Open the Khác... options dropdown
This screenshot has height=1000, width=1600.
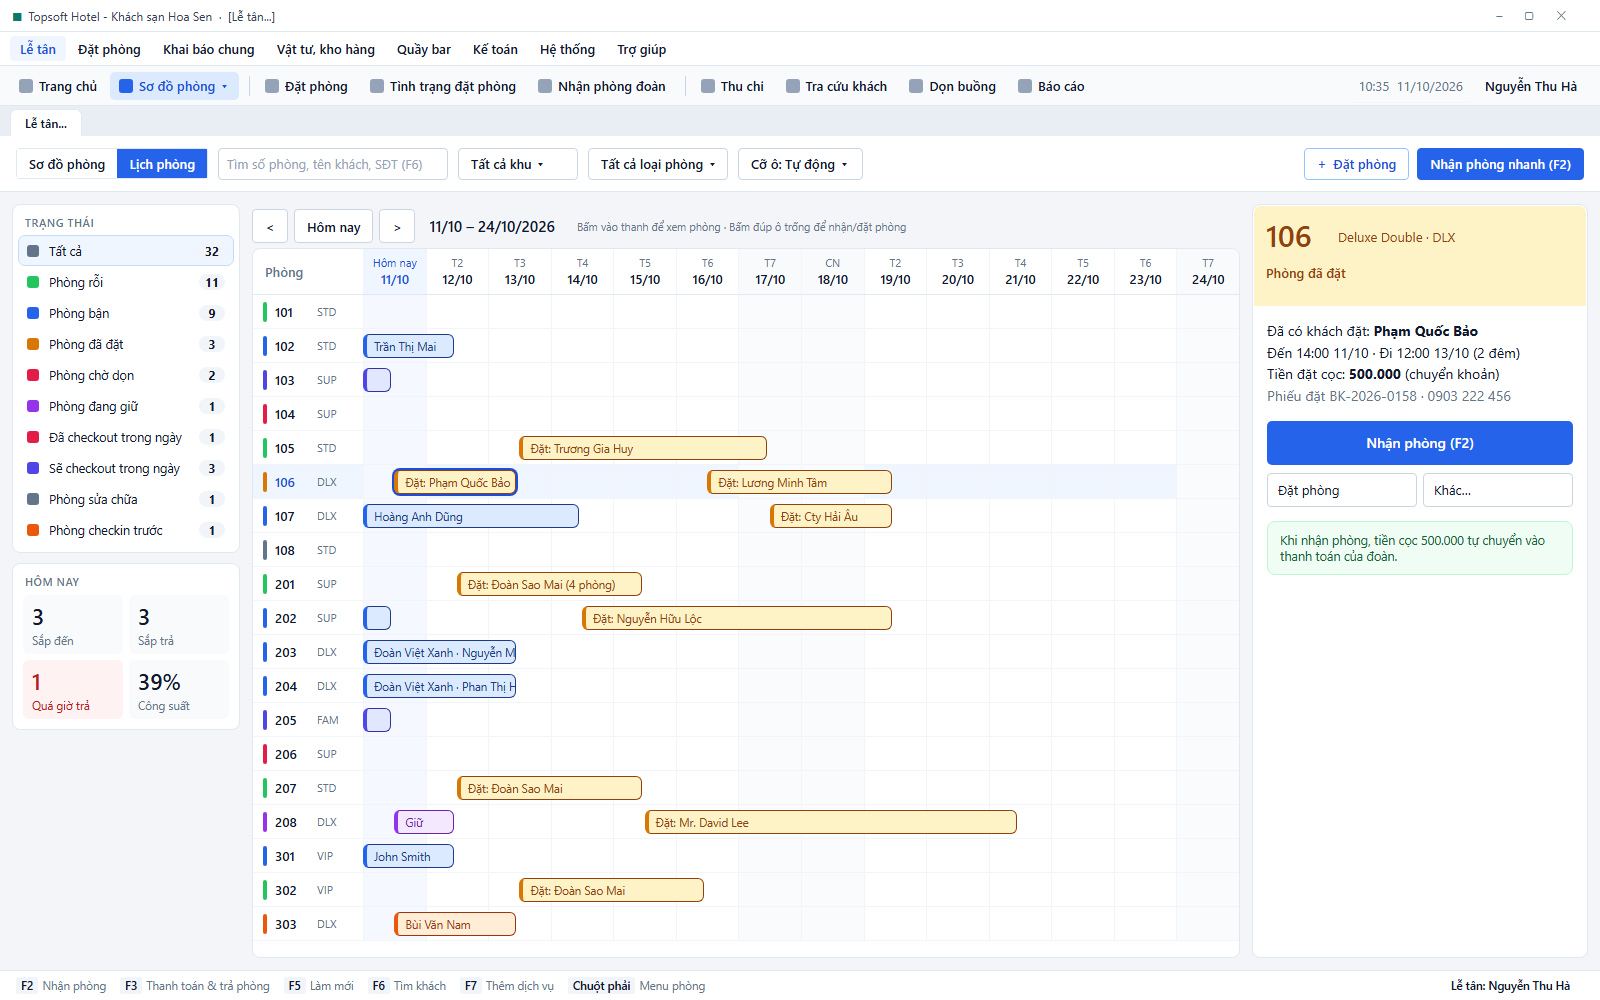click(x=1497, y=490)
